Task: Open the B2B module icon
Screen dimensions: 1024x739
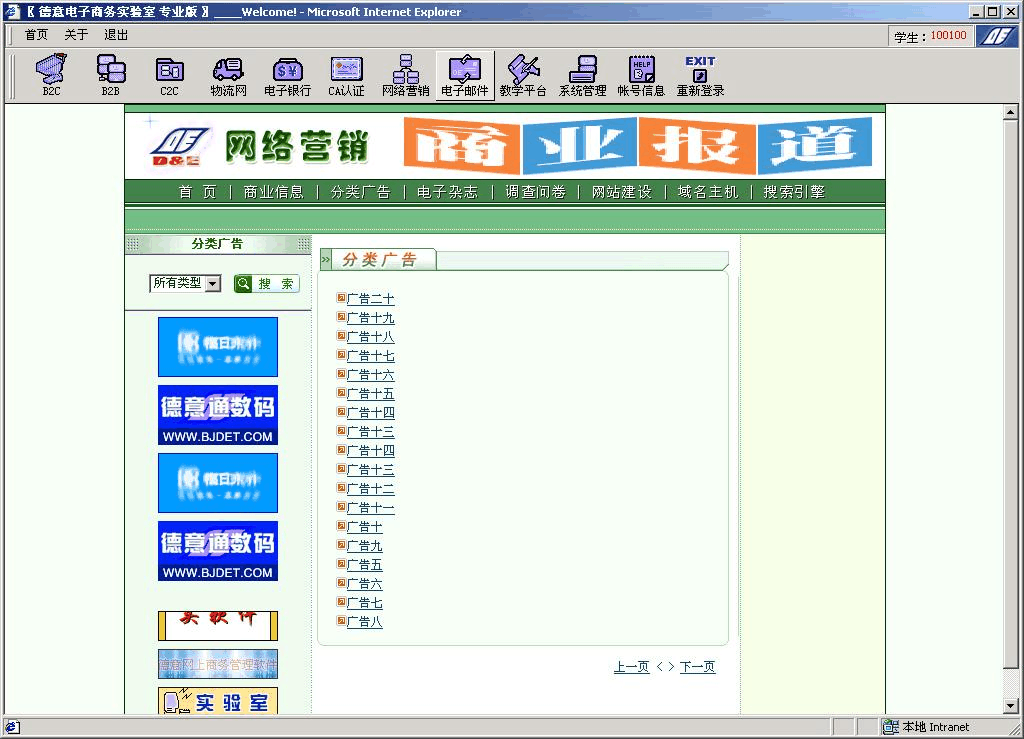Action: coord(110,75)
